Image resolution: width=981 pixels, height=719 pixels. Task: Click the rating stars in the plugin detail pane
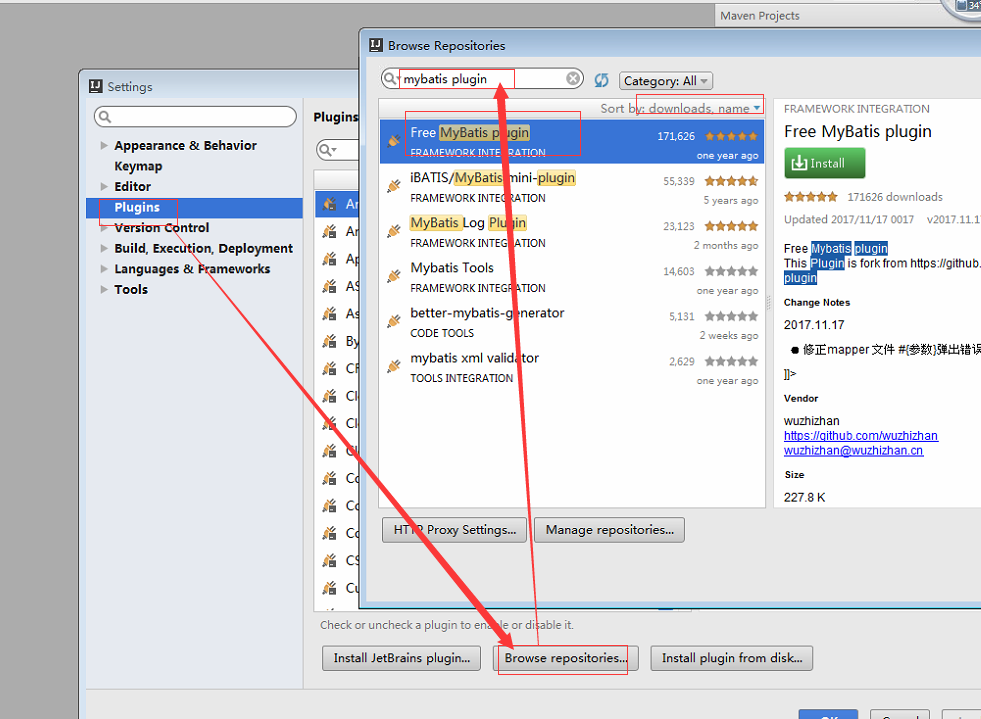(811, 197)
